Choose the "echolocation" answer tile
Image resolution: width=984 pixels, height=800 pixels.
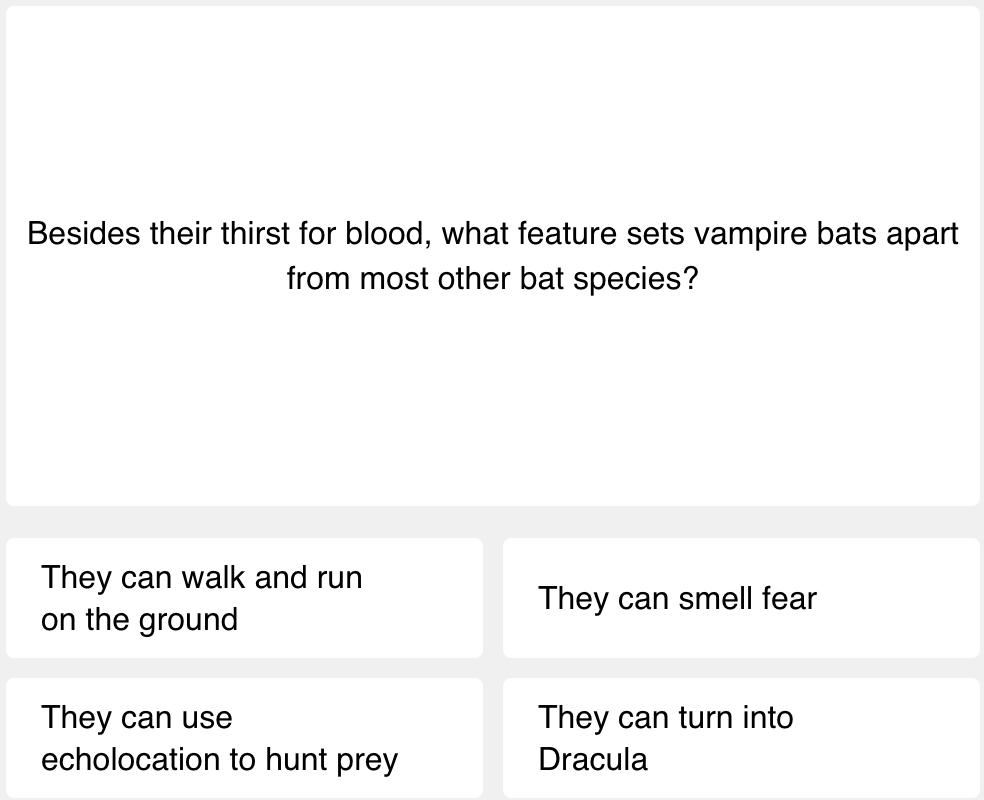244,738
